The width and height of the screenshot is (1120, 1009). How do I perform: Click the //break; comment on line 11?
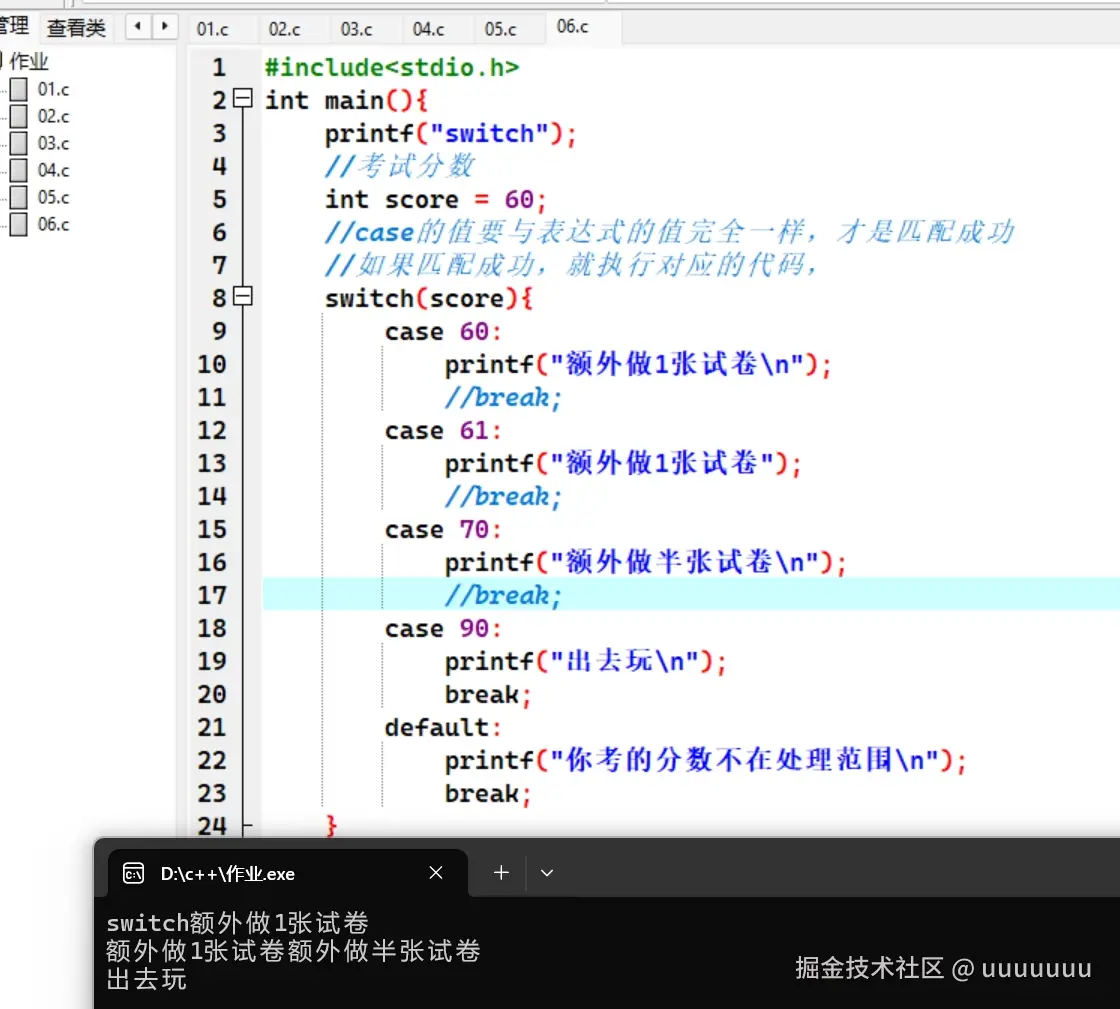pyautogui.click(x=504, y=398)
